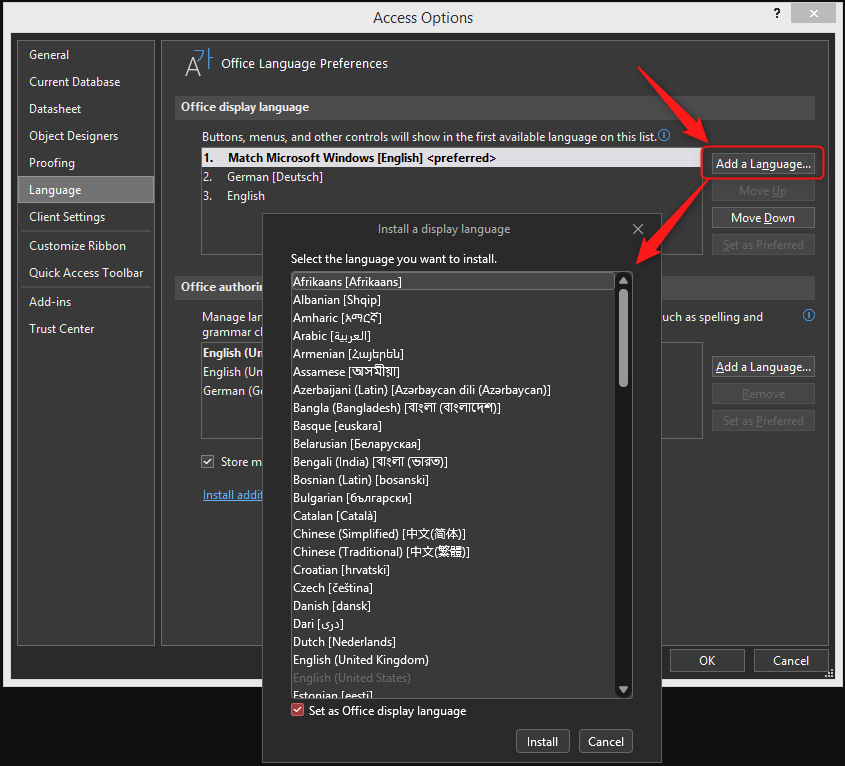Select Czech [čeština] in install list
The image size is (845, 766).
click(453, 588)
